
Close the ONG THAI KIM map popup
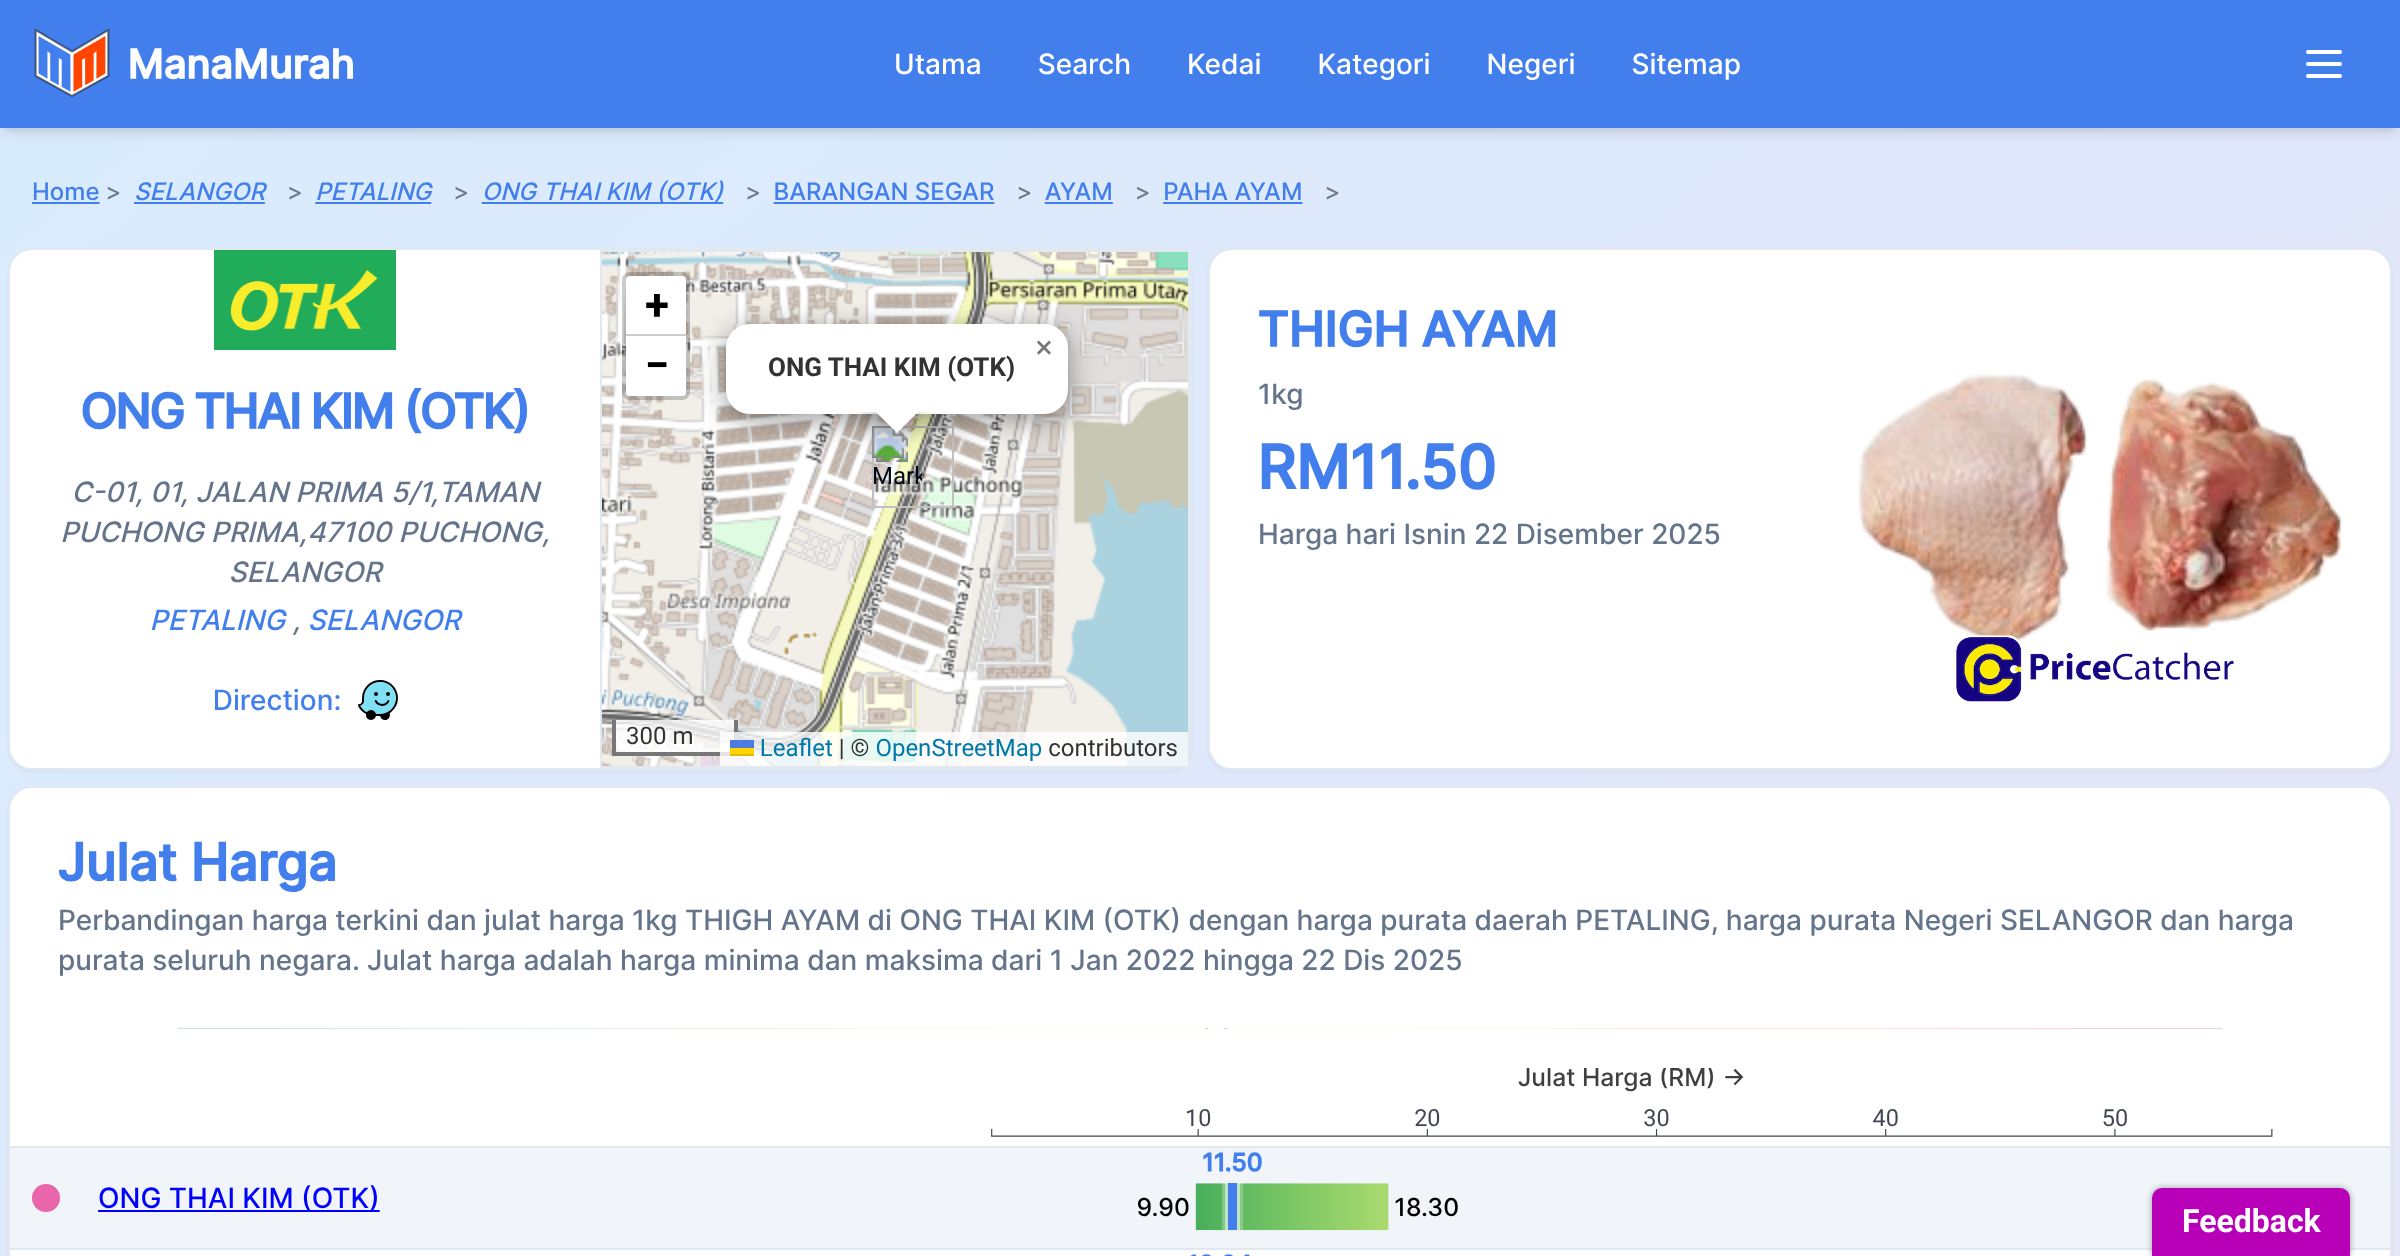(x=1043, y=348)
